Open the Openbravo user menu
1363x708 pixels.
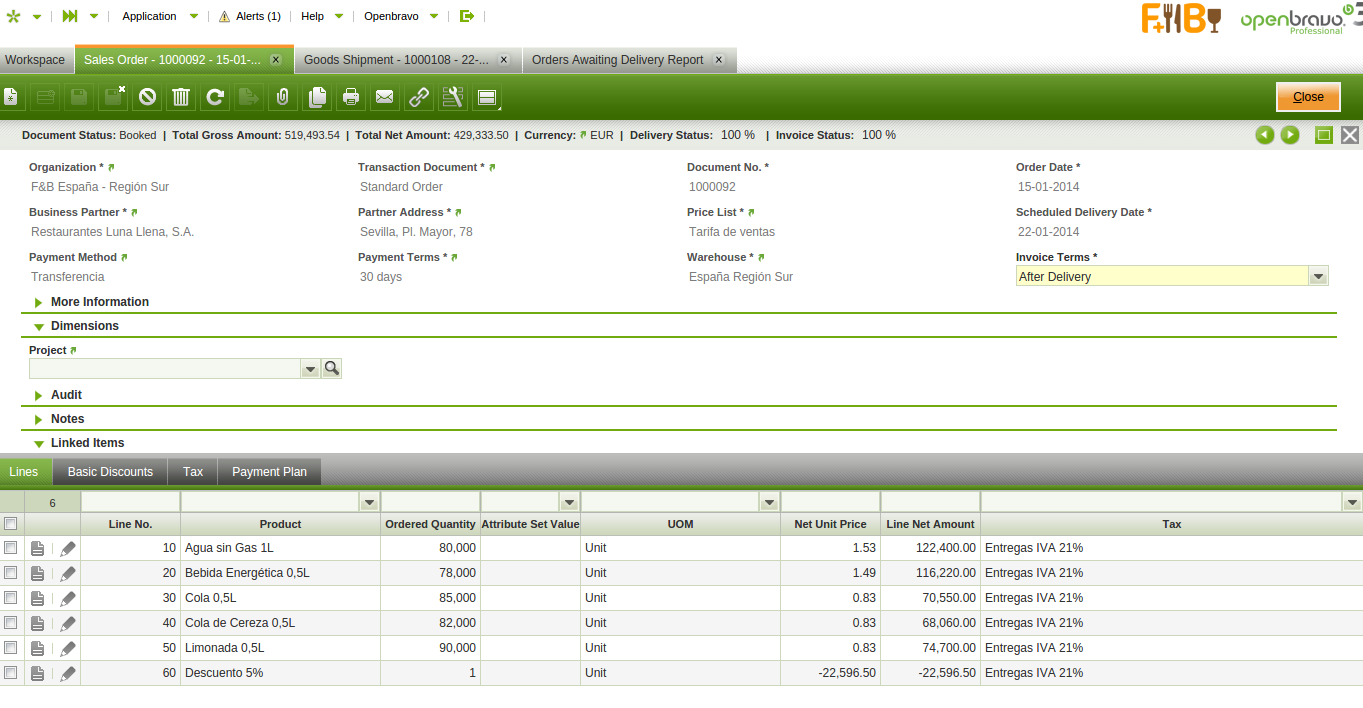(400, 16)
